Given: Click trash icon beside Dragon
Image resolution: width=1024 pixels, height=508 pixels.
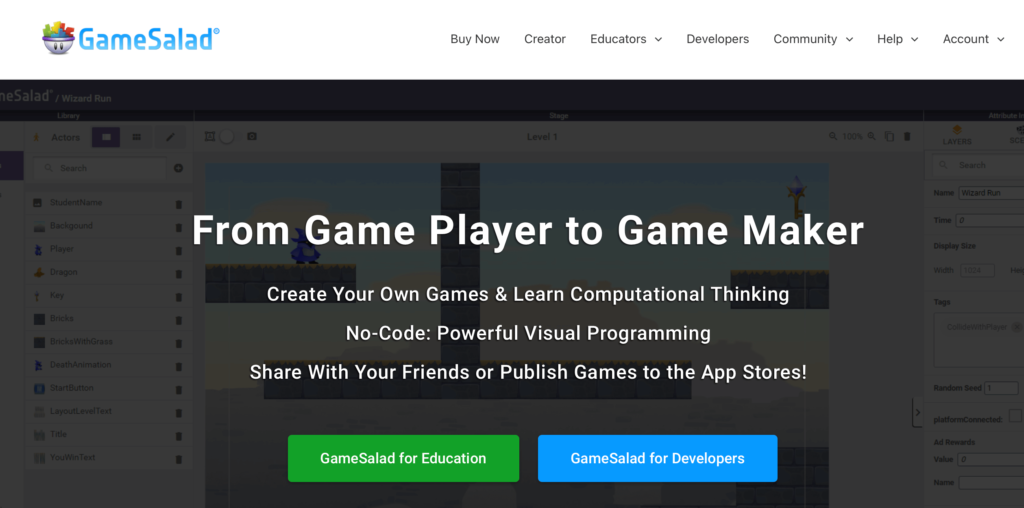Looking at the screenshot, I should pos(178,274).
